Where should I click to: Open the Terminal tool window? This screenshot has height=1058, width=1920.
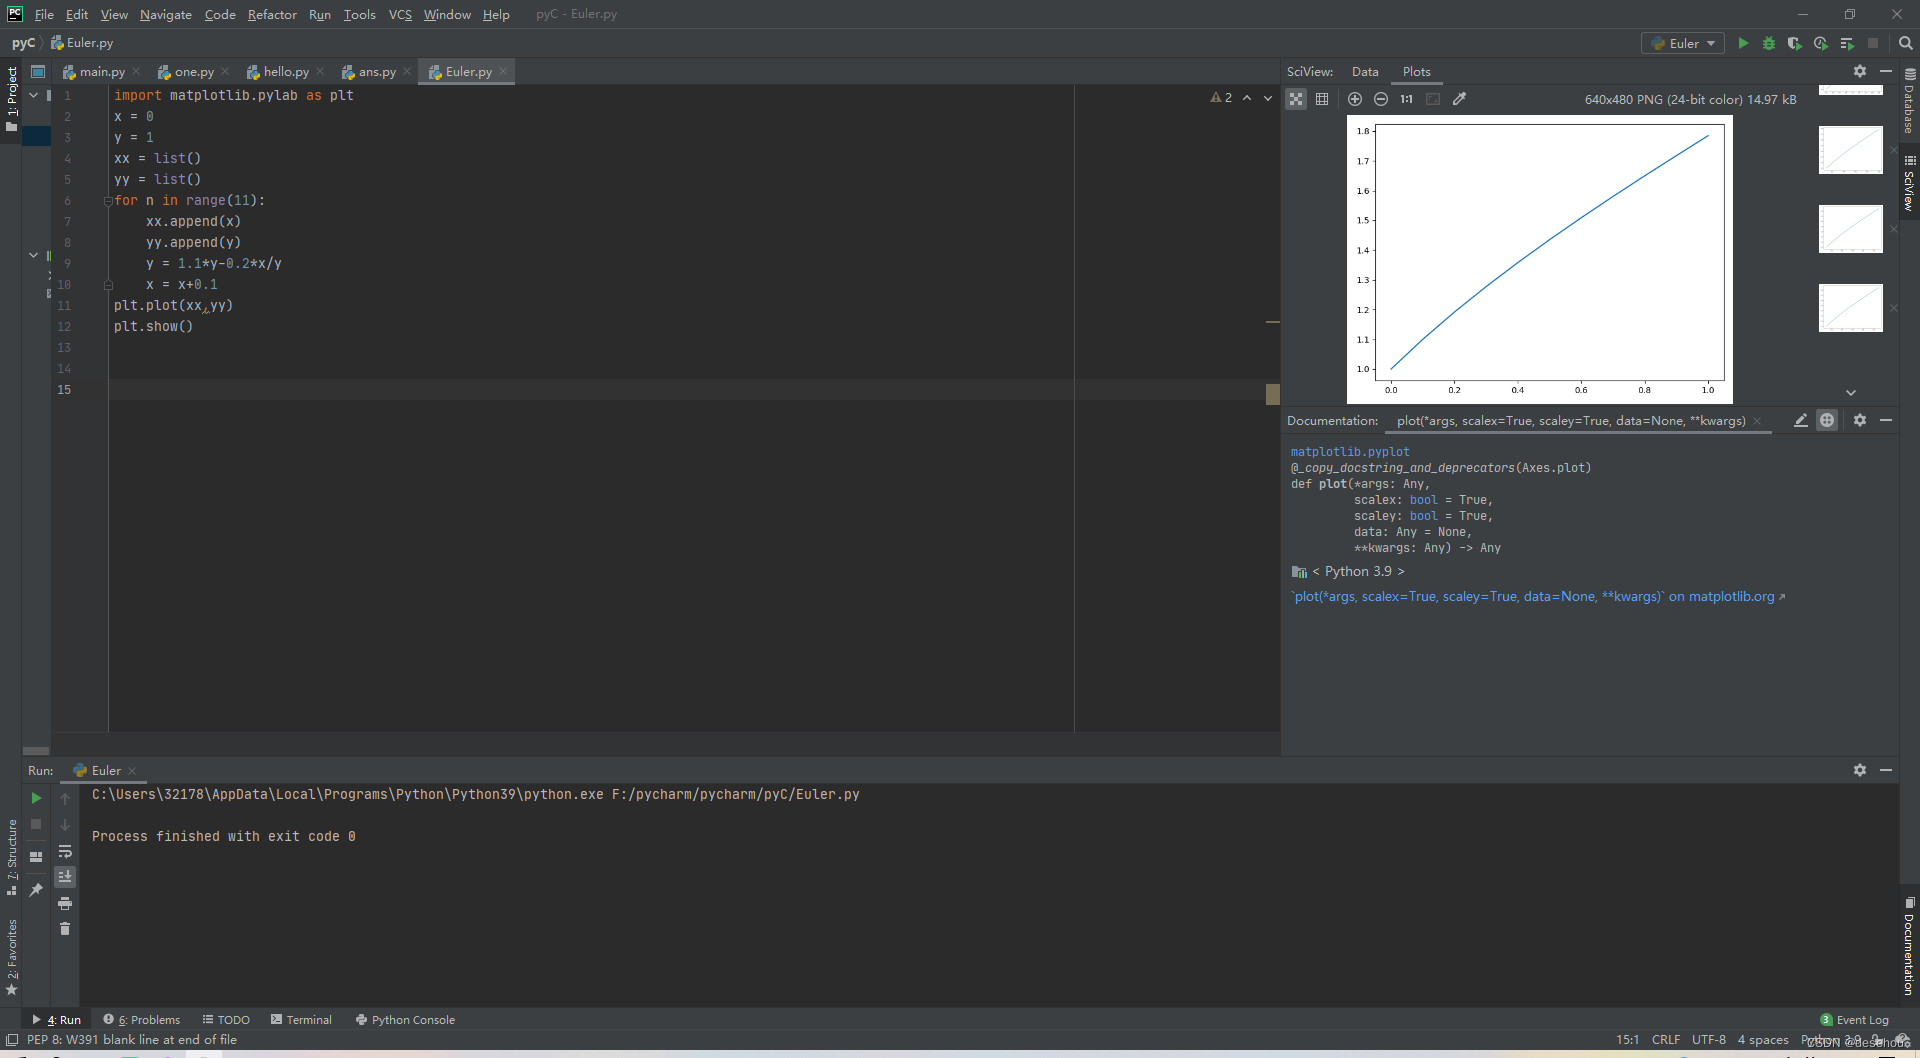(301, 1020)
